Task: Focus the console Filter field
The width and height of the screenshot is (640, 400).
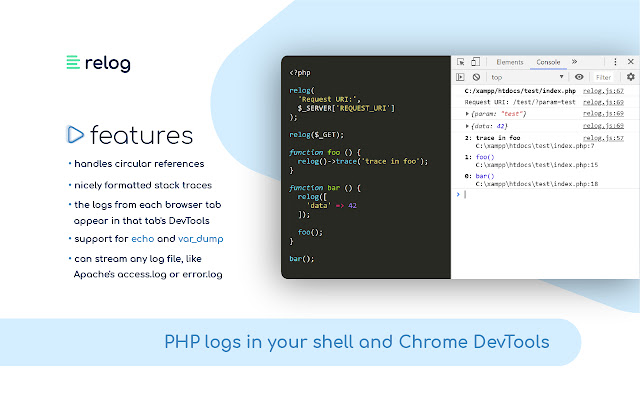Action: pyautogui.click(x=603, y=77)
